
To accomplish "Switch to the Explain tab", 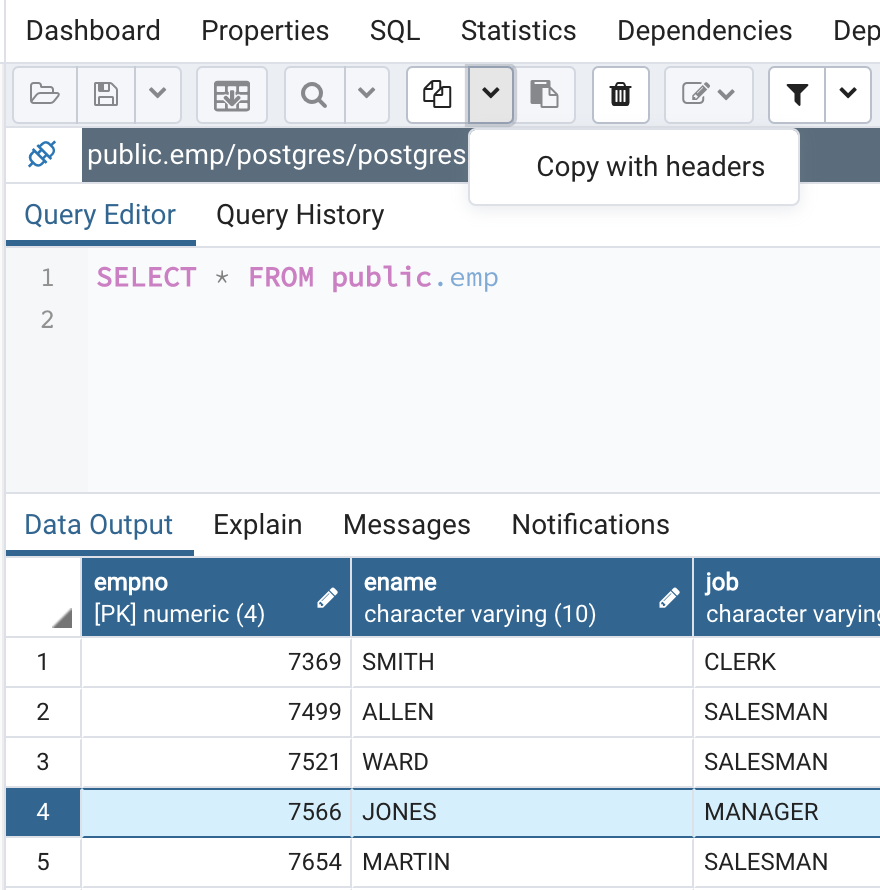I will (257, 525).
